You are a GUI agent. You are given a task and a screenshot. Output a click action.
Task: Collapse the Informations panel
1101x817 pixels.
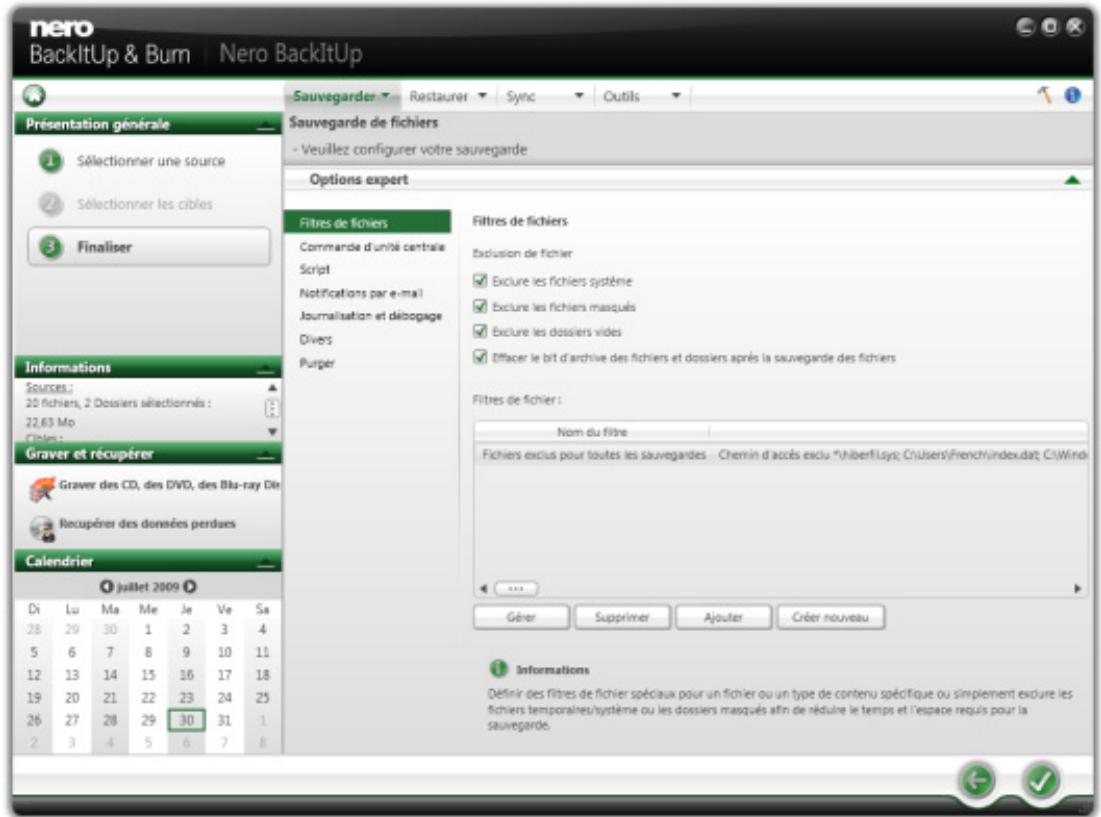click(x=265, y=368)
